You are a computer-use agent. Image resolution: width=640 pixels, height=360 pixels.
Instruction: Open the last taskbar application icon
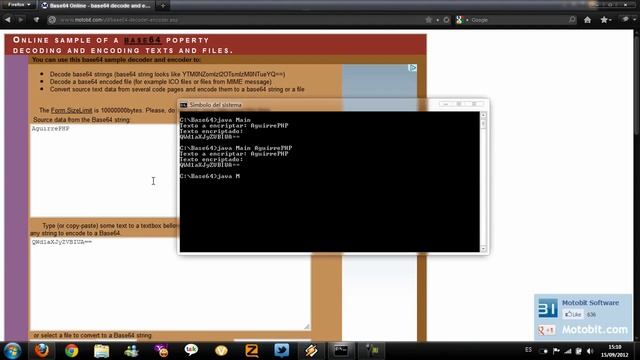point(371,351)
